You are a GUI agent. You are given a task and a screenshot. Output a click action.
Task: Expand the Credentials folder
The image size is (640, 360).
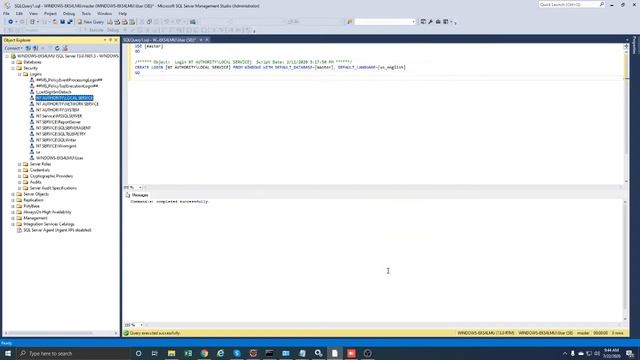click(19, 170)
